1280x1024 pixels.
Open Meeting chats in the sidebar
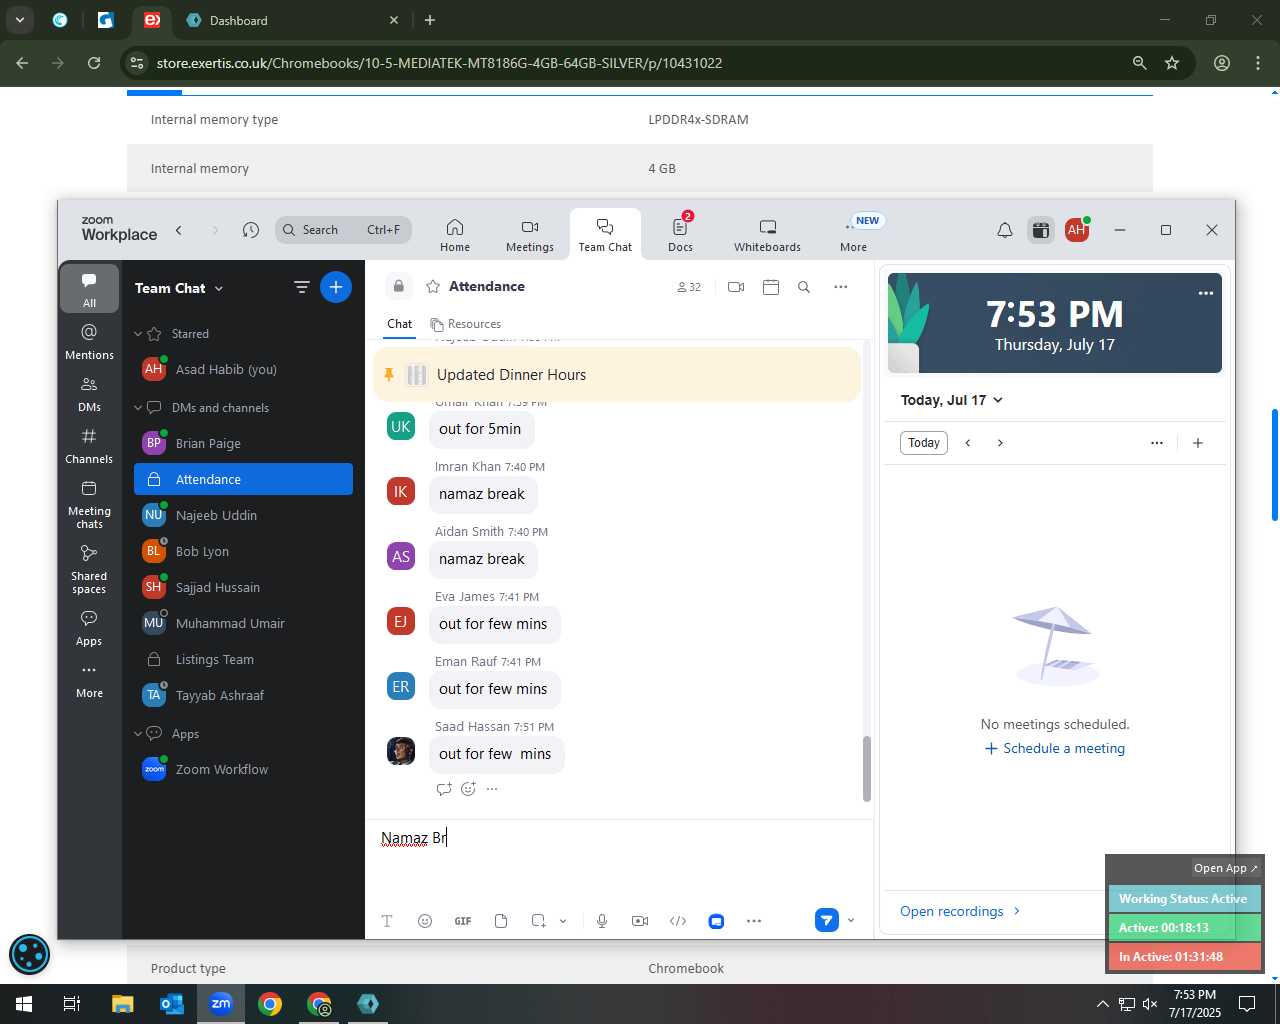89,504
